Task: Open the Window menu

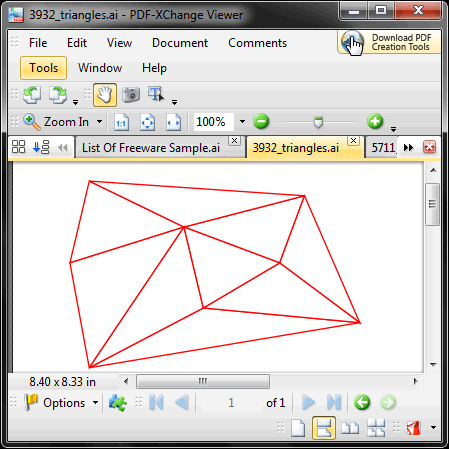Action: [x=100, y=68]
